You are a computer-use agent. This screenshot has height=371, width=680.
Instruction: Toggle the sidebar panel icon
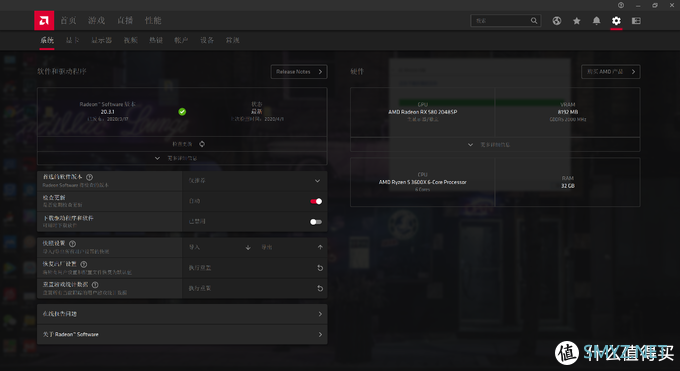point(636,21)
